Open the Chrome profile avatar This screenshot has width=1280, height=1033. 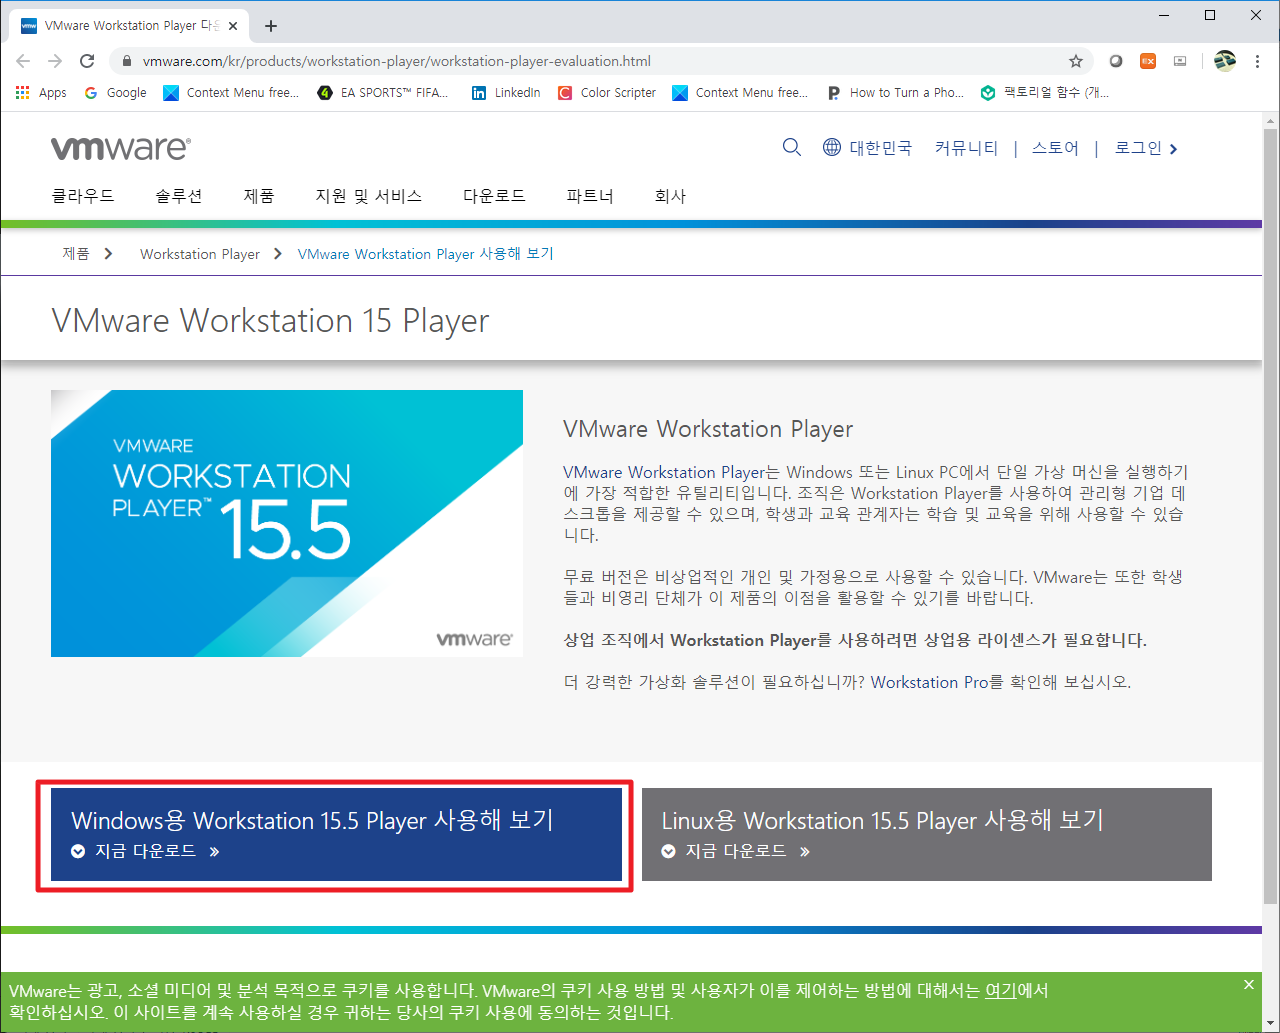point(1225,61)
